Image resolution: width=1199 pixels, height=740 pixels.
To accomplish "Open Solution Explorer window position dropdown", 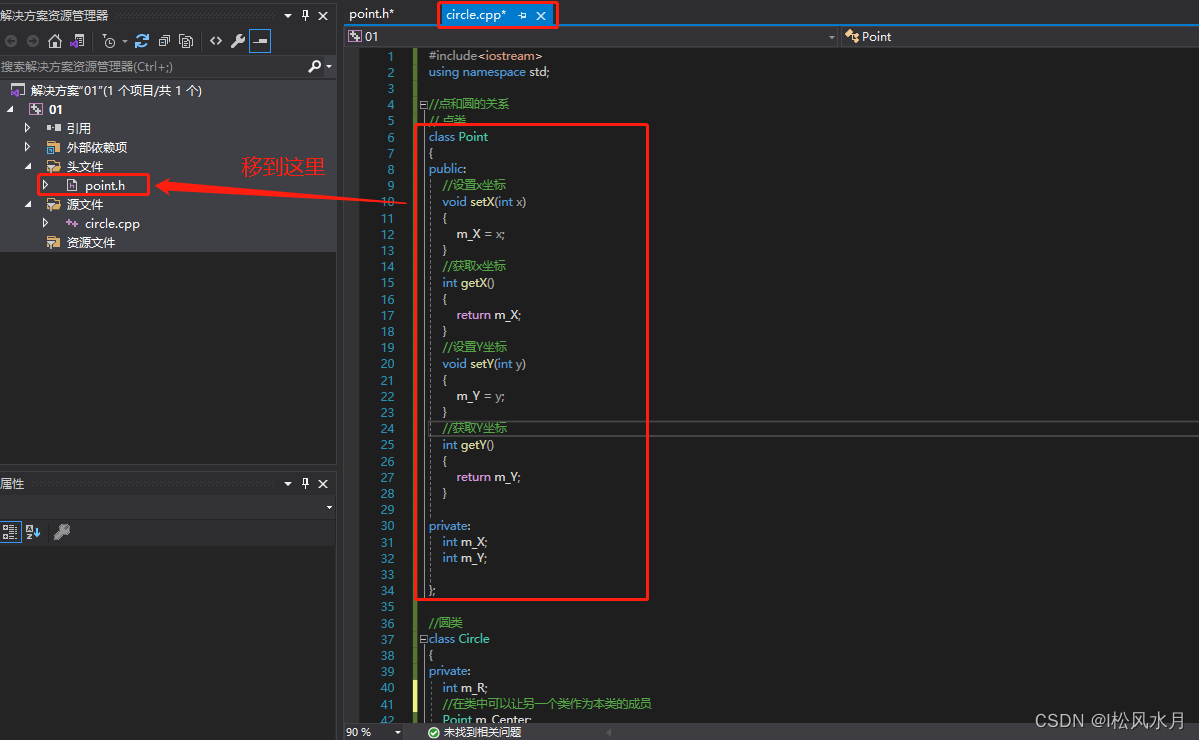I will point(288,15).
